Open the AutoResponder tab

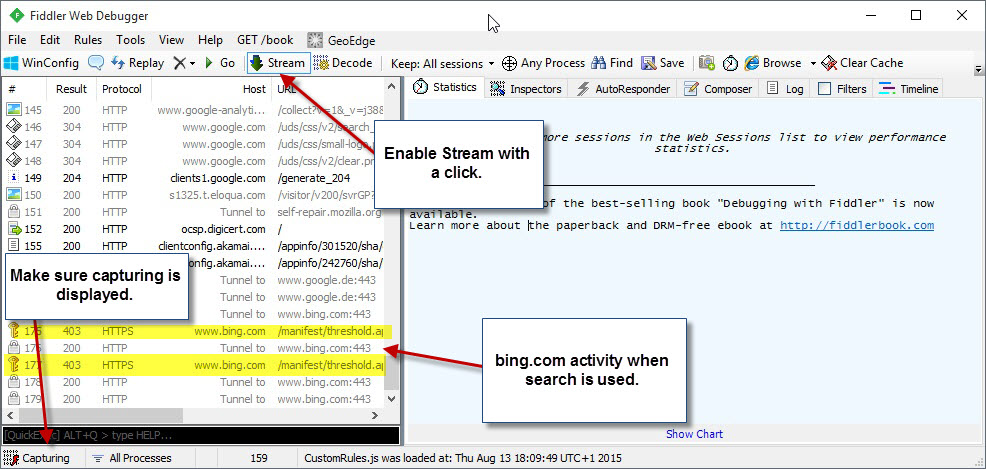pyautogui.click(x=623, y=89)
